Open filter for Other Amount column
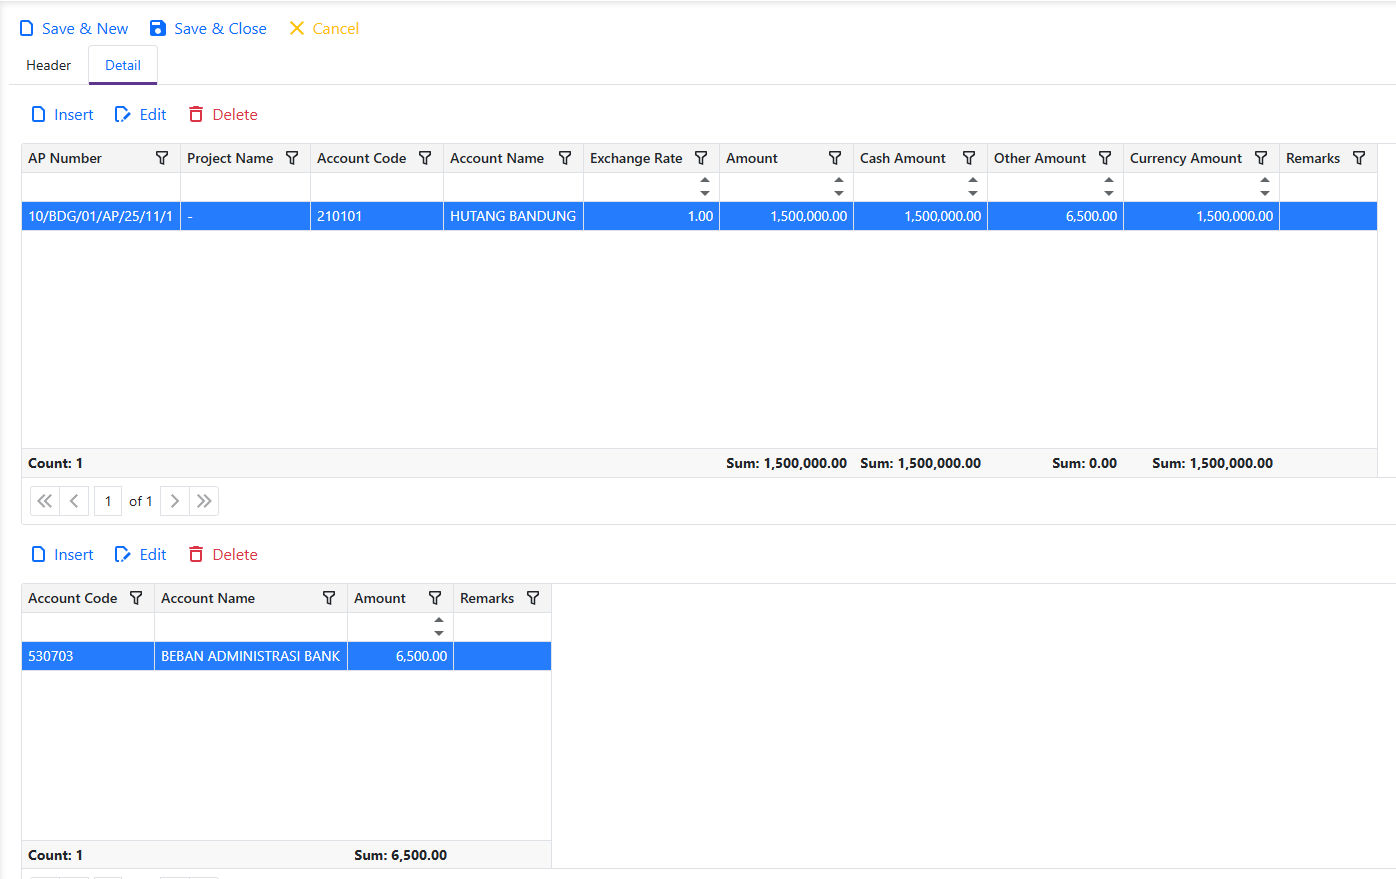 1105,158
